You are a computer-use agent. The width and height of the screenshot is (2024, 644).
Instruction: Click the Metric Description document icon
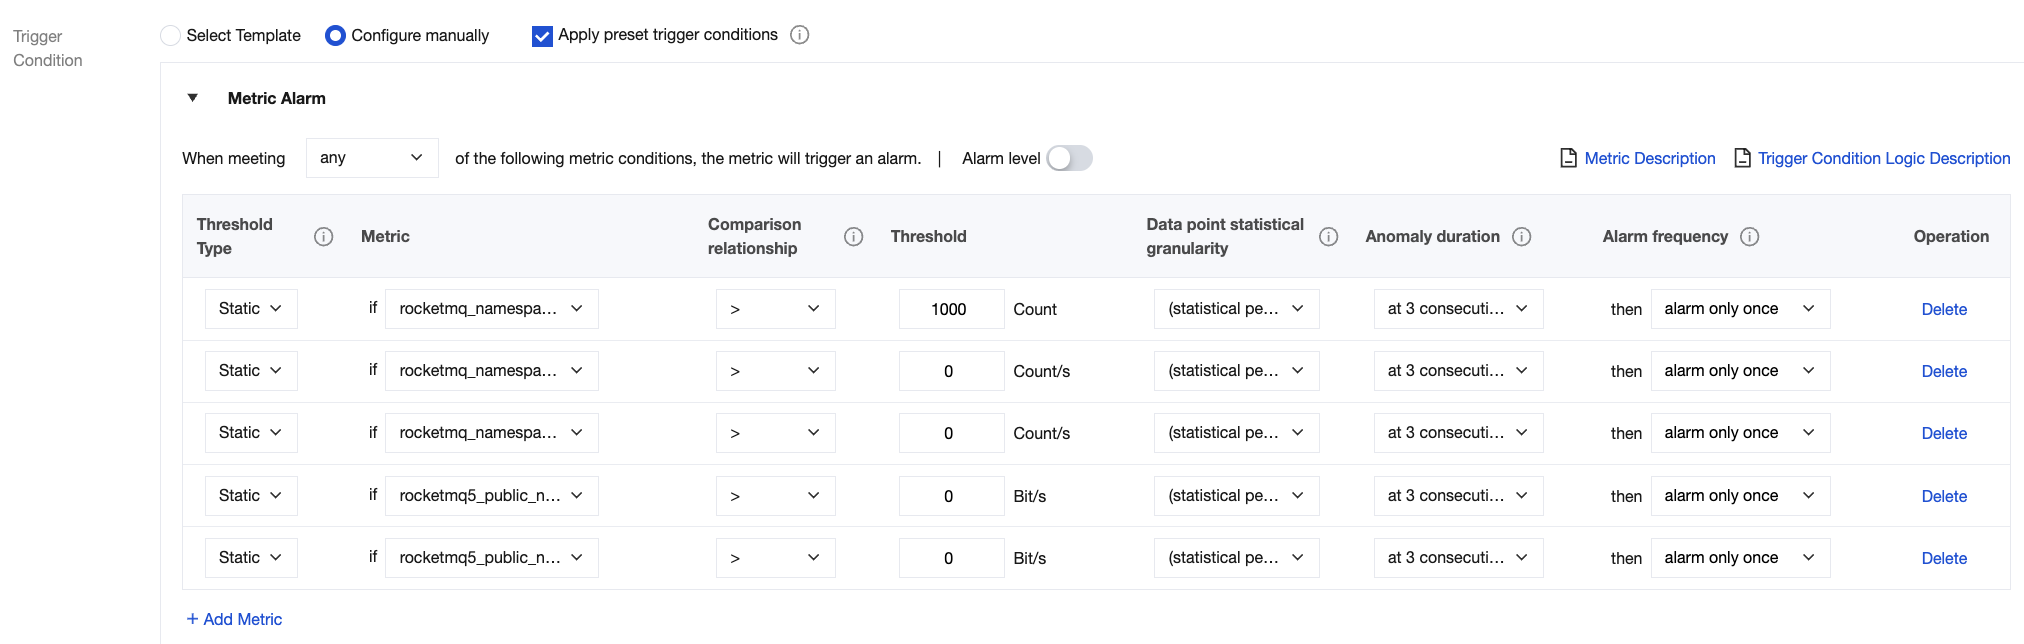[1569, 158]
